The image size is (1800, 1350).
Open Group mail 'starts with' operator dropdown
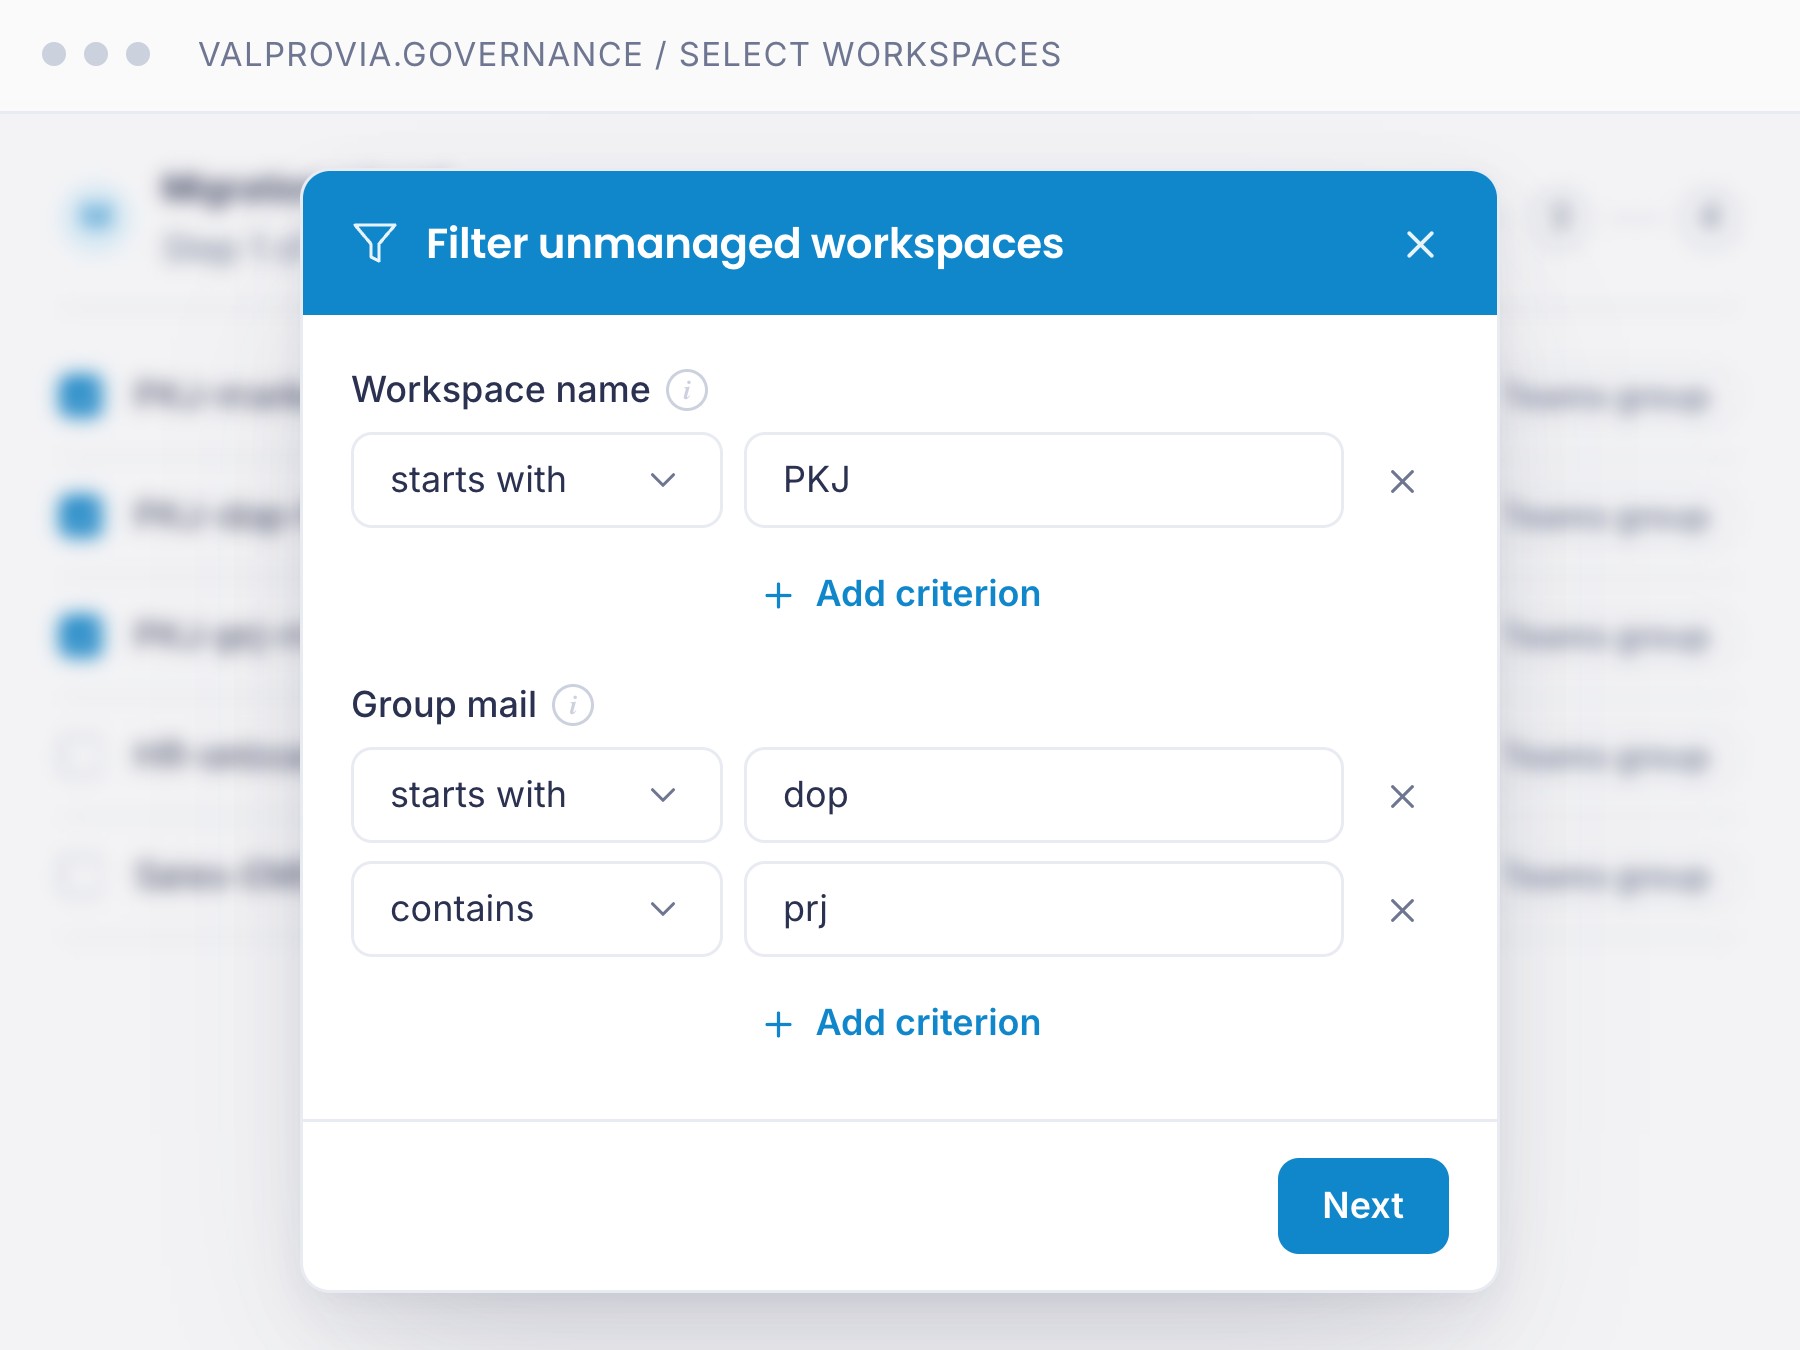click(x=537, y=795)
